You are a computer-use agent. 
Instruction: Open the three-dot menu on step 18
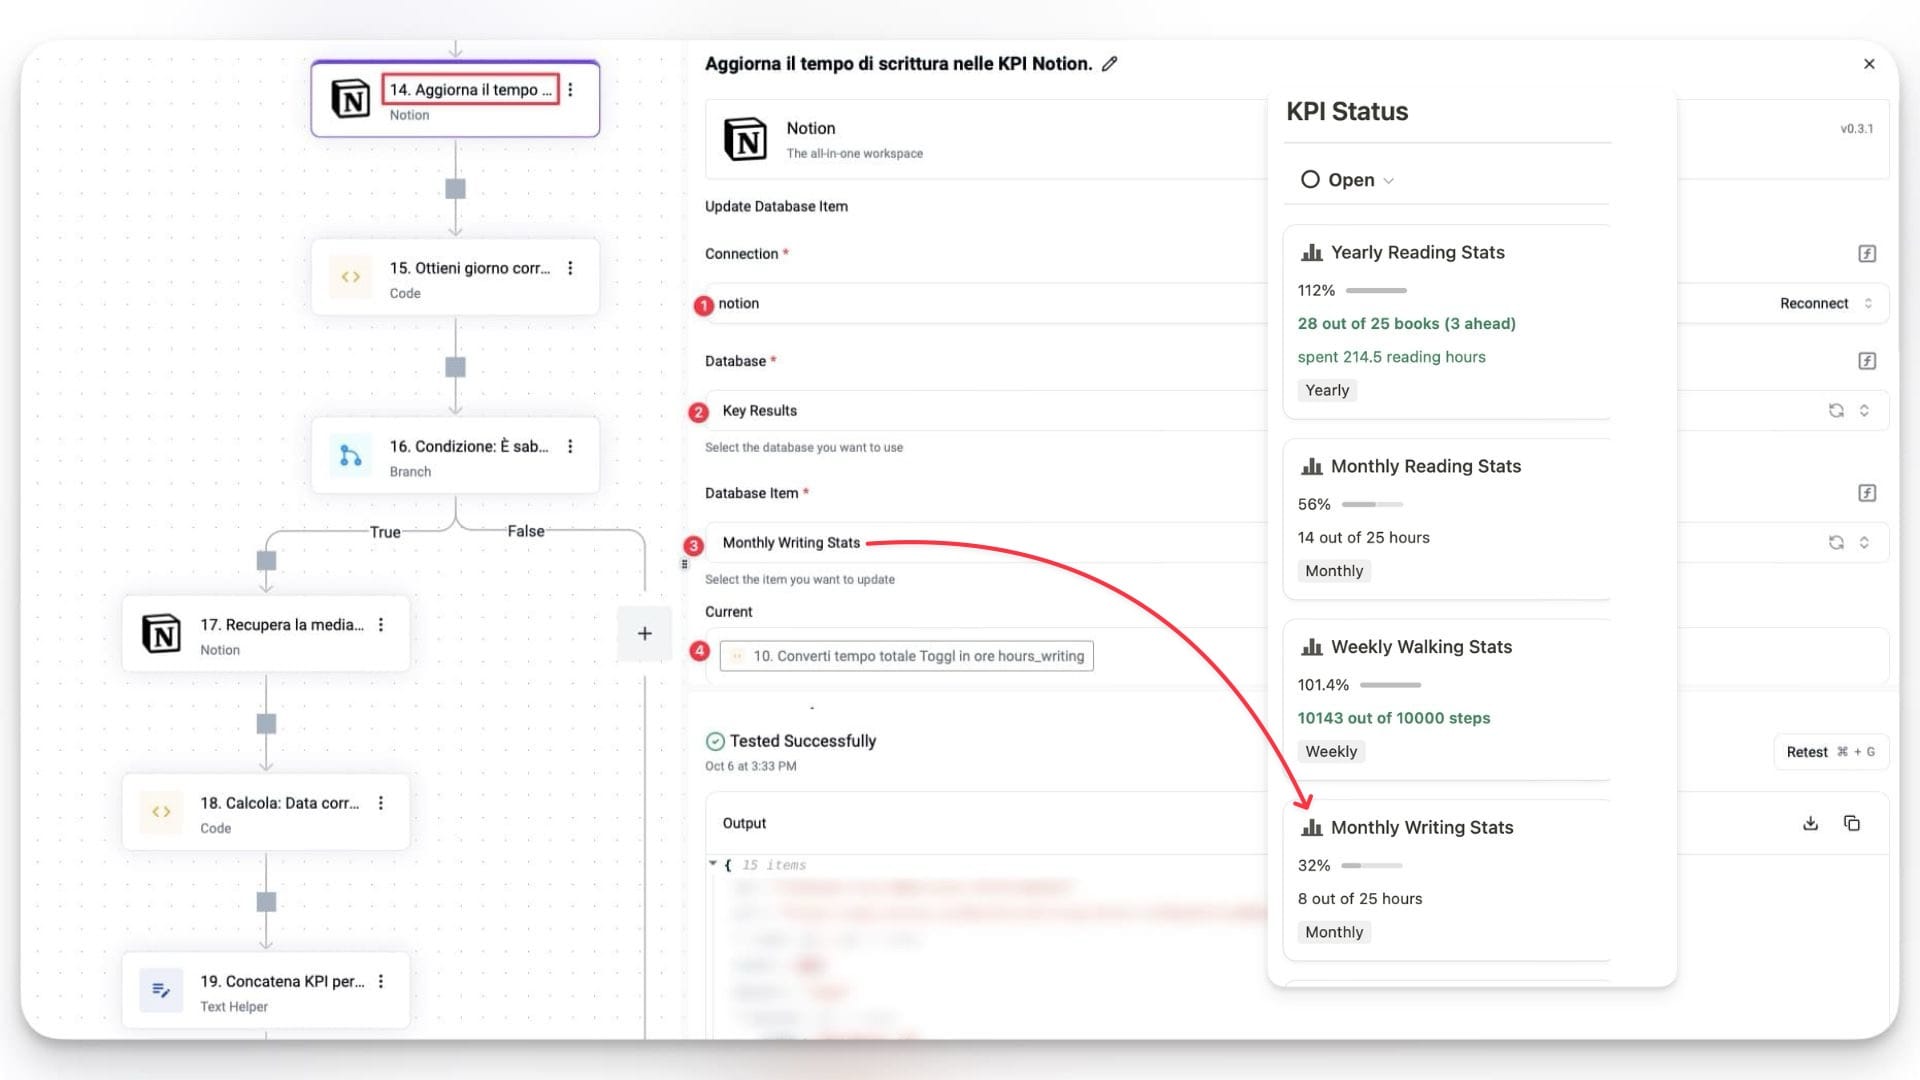click(x=381, y=803)
